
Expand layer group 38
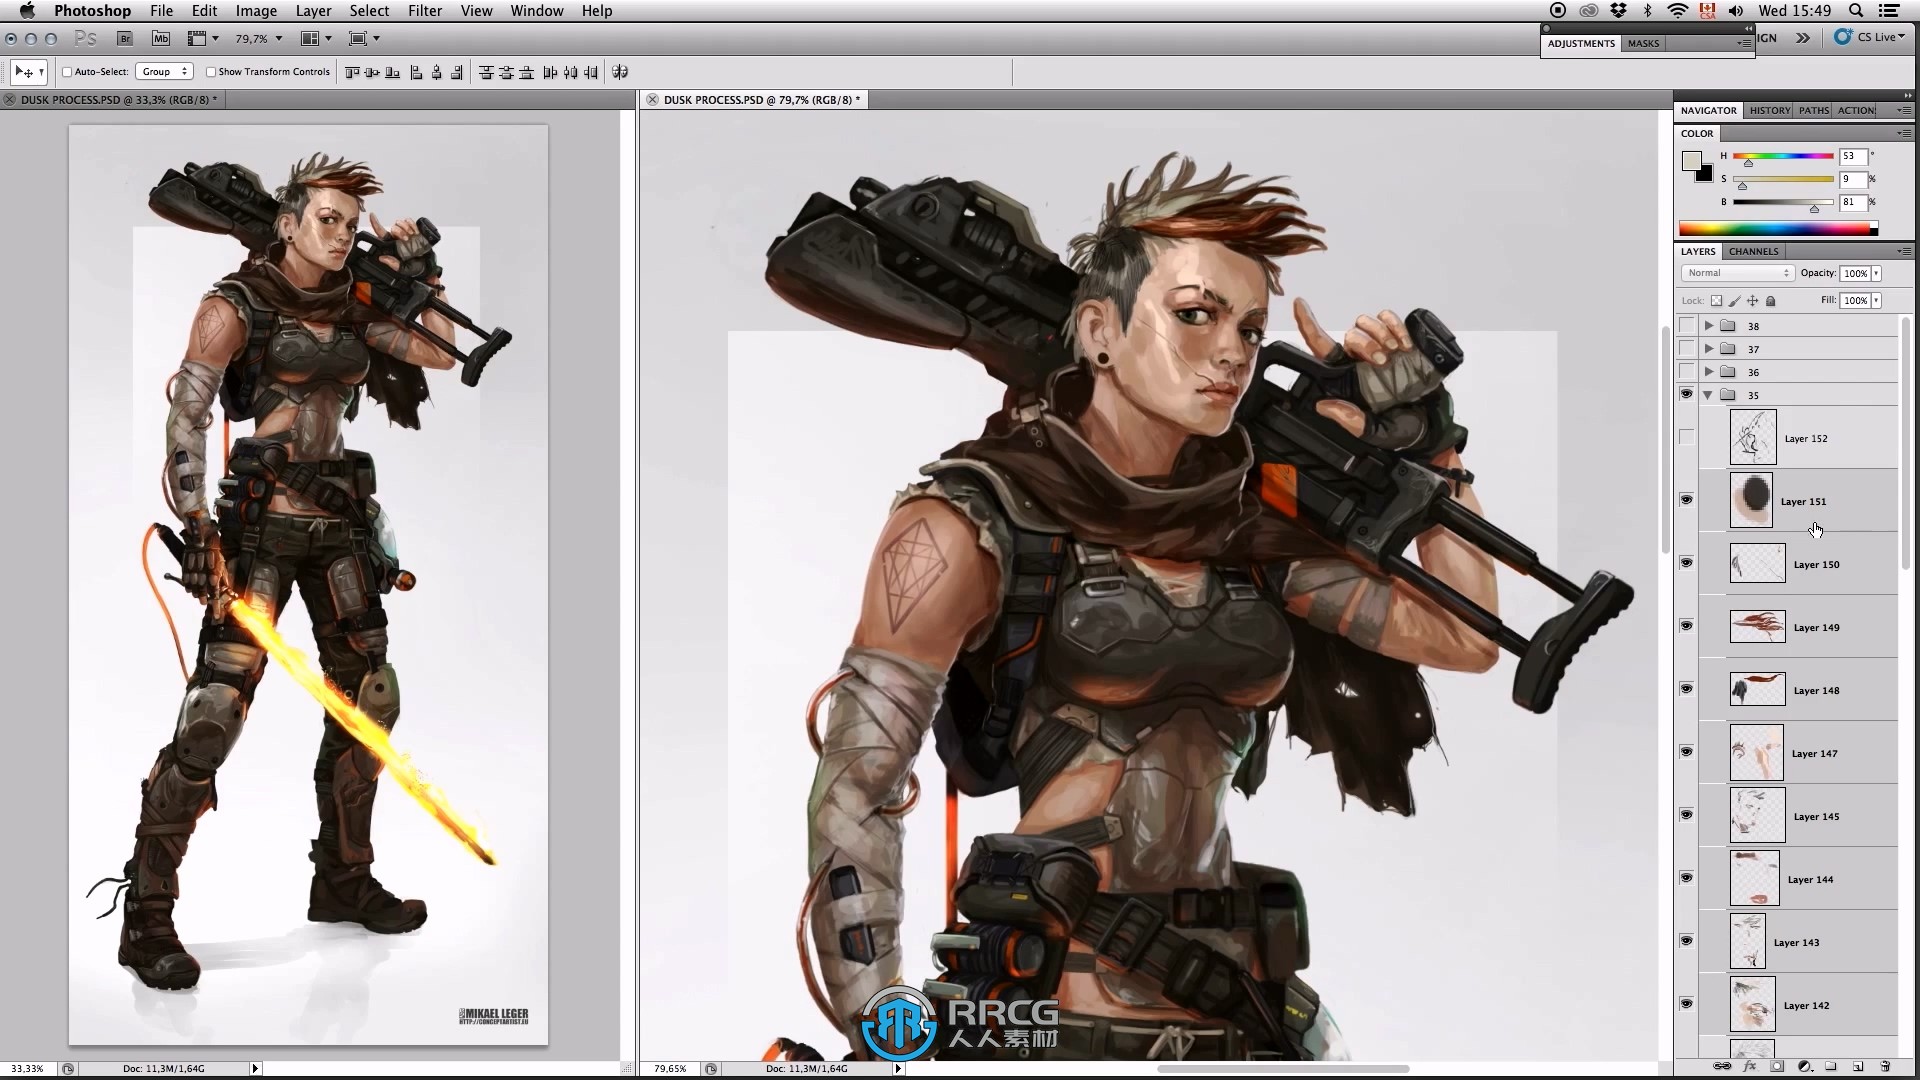[1709, 326]
